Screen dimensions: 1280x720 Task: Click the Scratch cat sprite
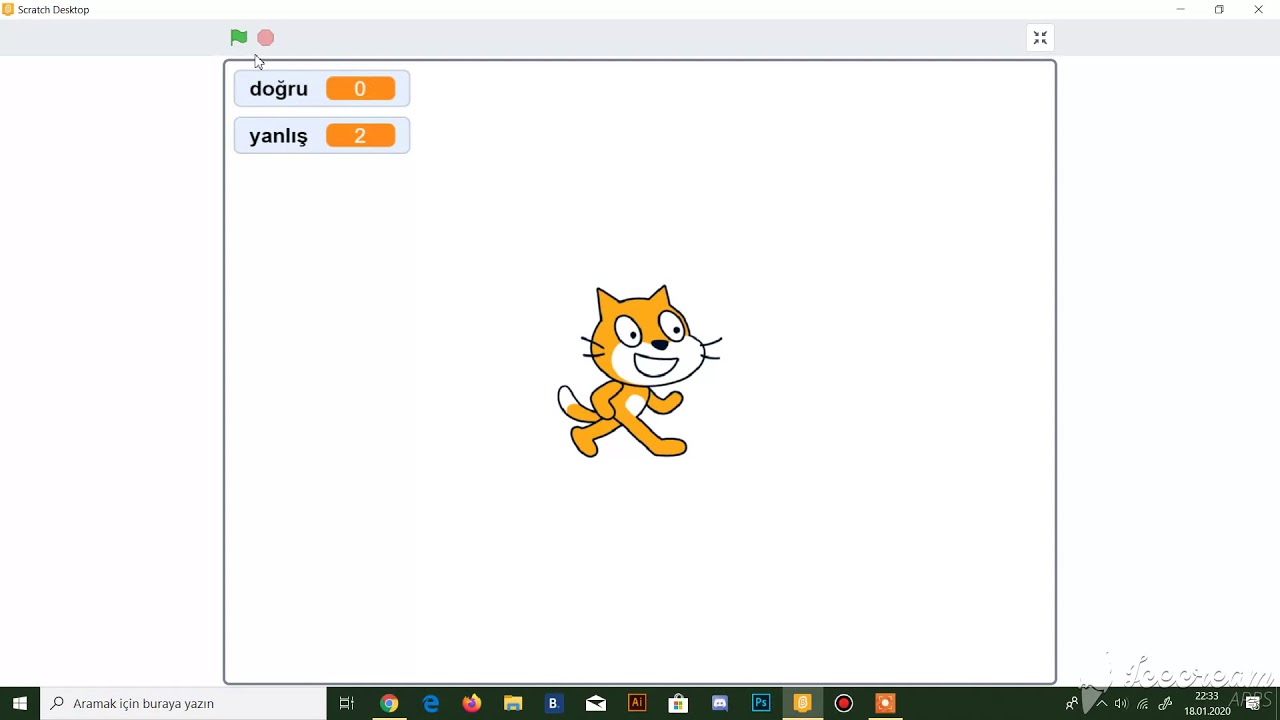[x=639, y=372]
